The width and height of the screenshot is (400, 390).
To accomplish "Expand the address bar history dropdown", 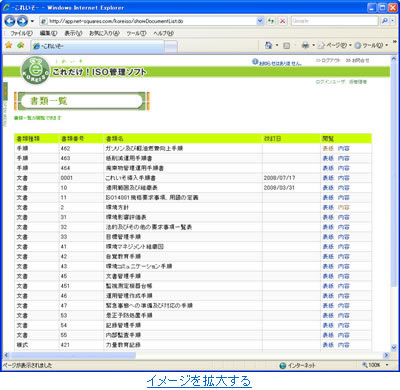I will coord(260,21).
